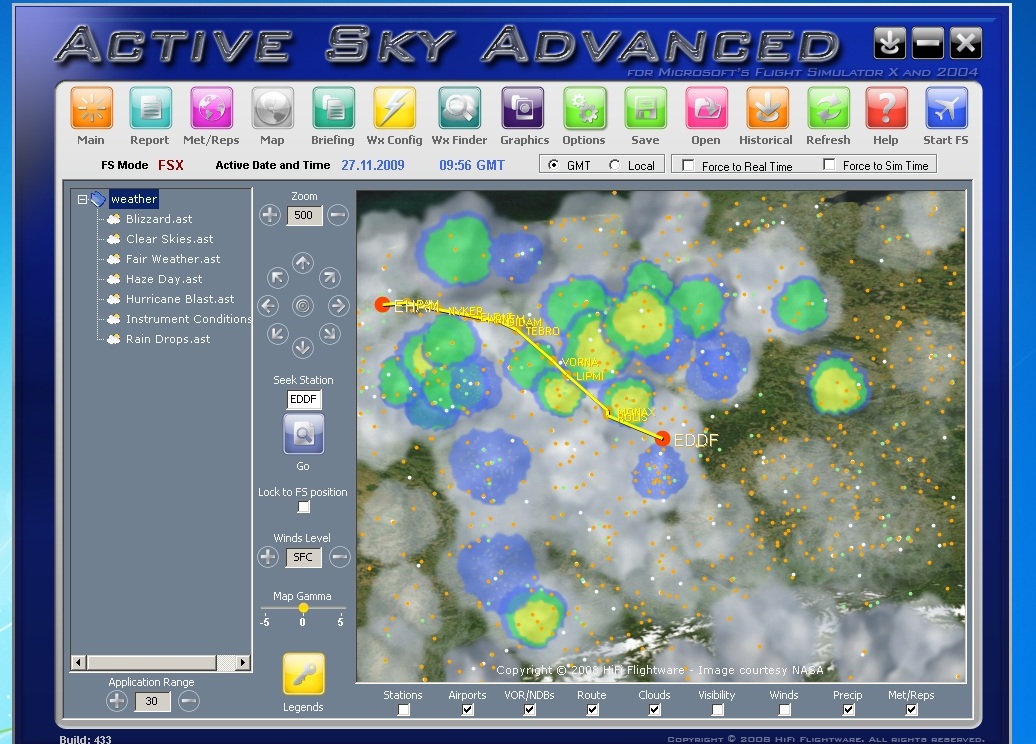
Task: Uncheck the Met/Reps map layer
Action: [911, 710]
